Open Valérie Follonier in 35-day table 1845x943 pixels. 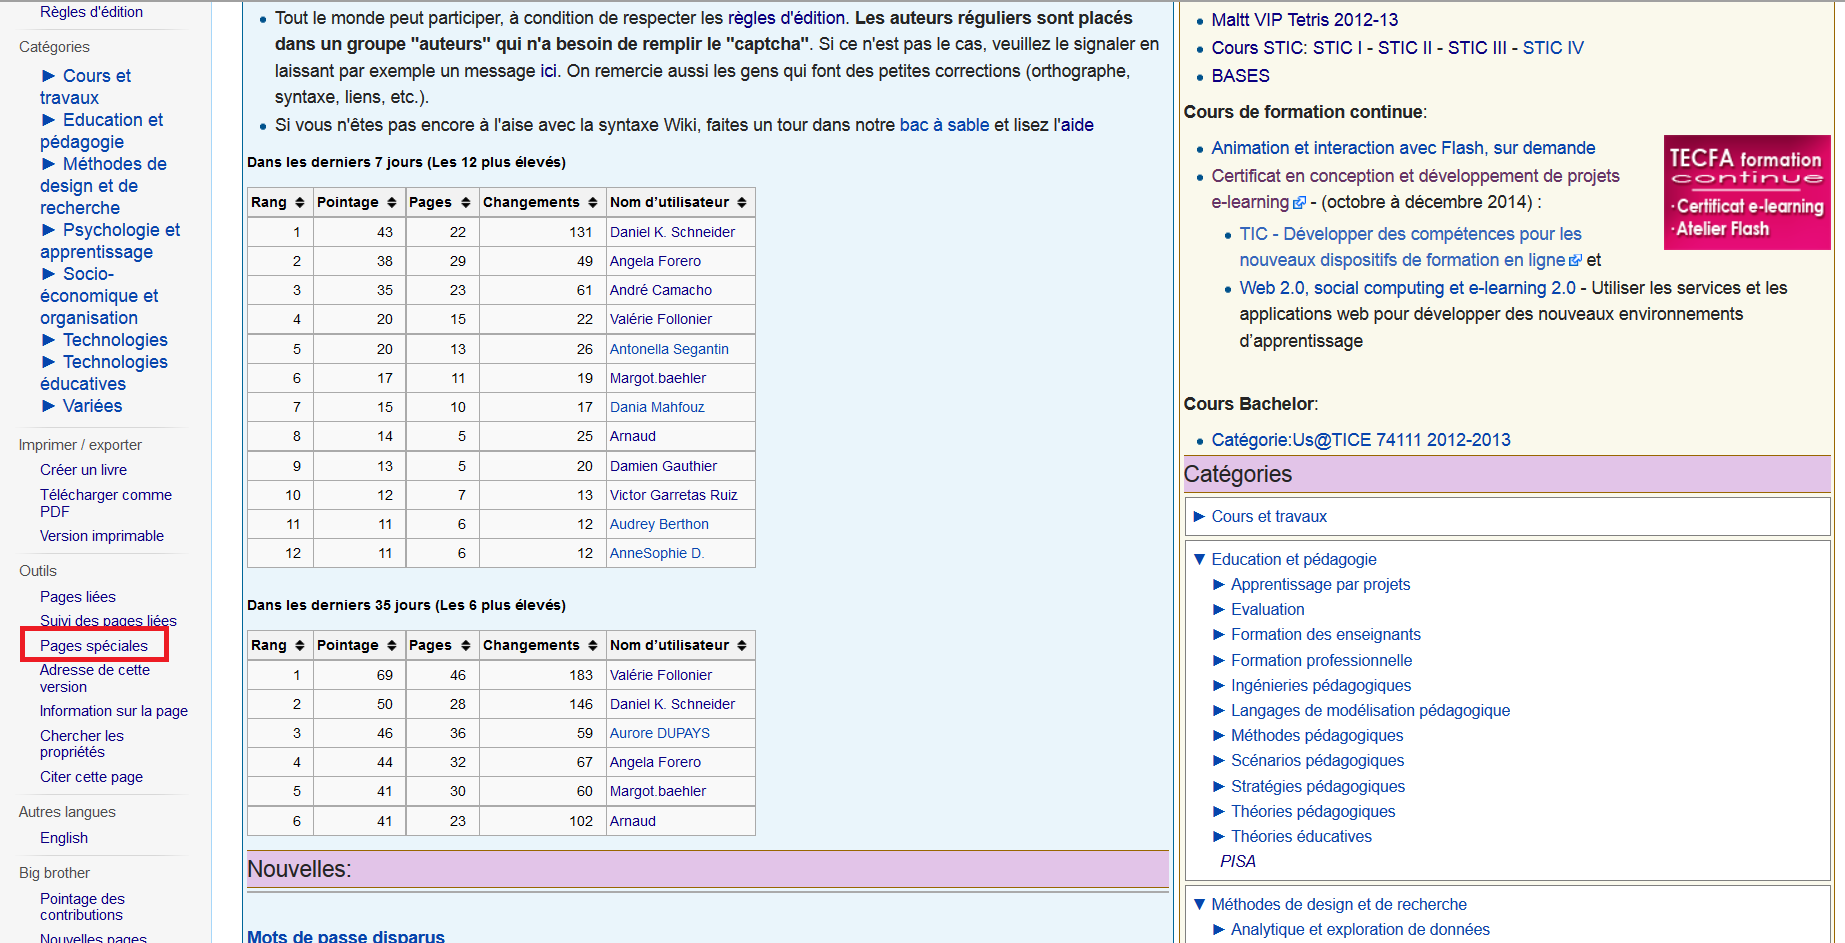[x=661, y=675]
